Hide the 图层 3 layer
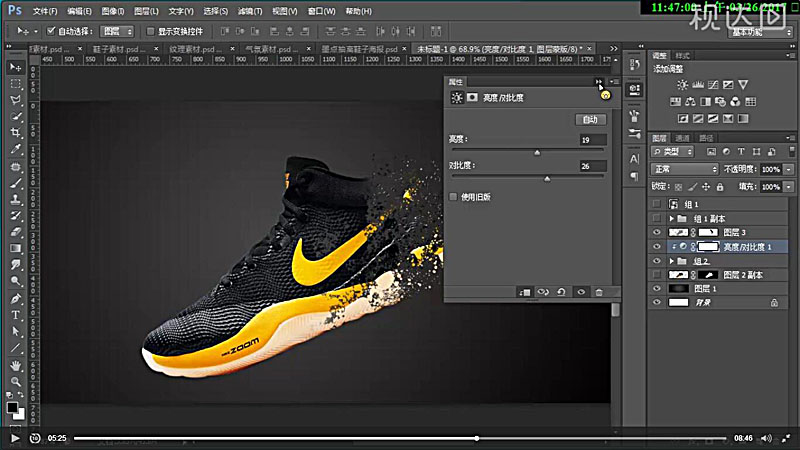800x450 pixels. tap(657, 233)
